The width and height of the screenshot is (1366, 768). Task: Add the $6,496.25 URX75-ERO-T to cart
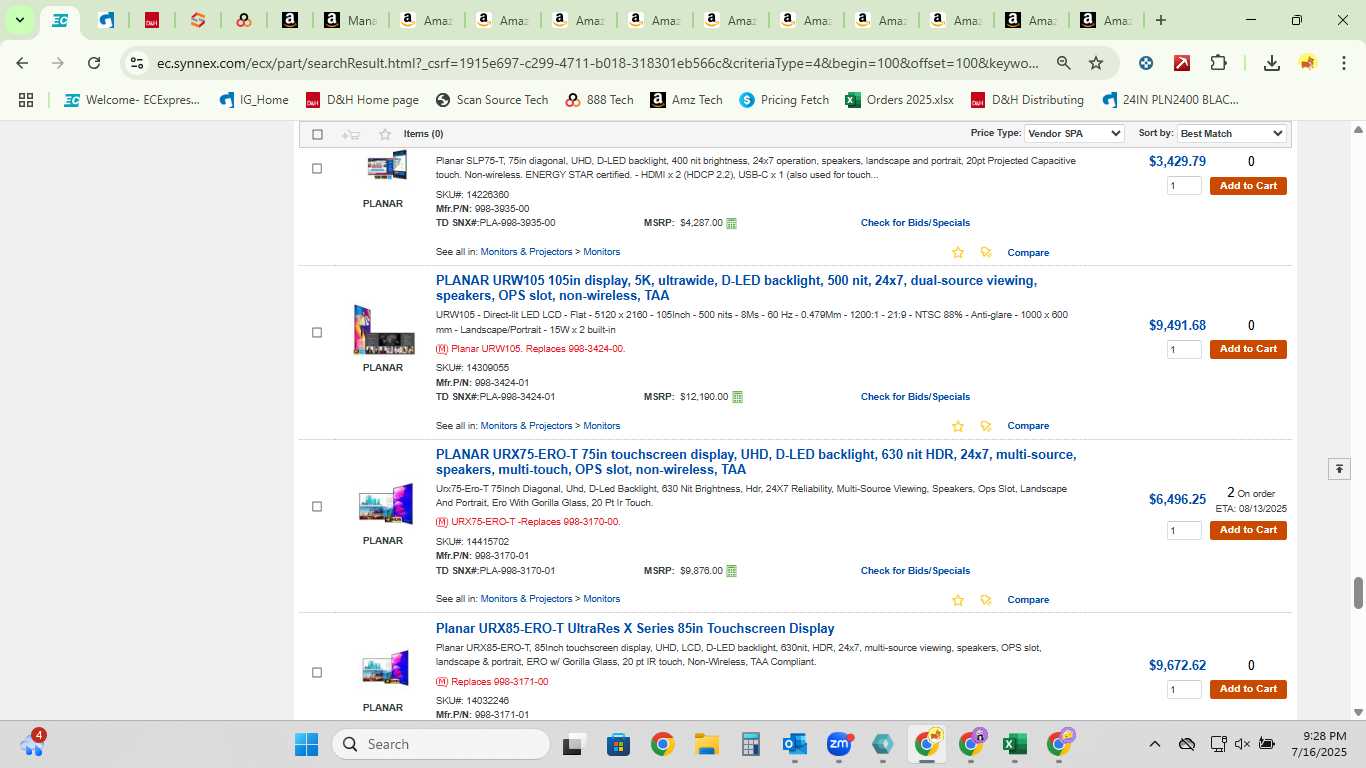[x=1248, y=530]
